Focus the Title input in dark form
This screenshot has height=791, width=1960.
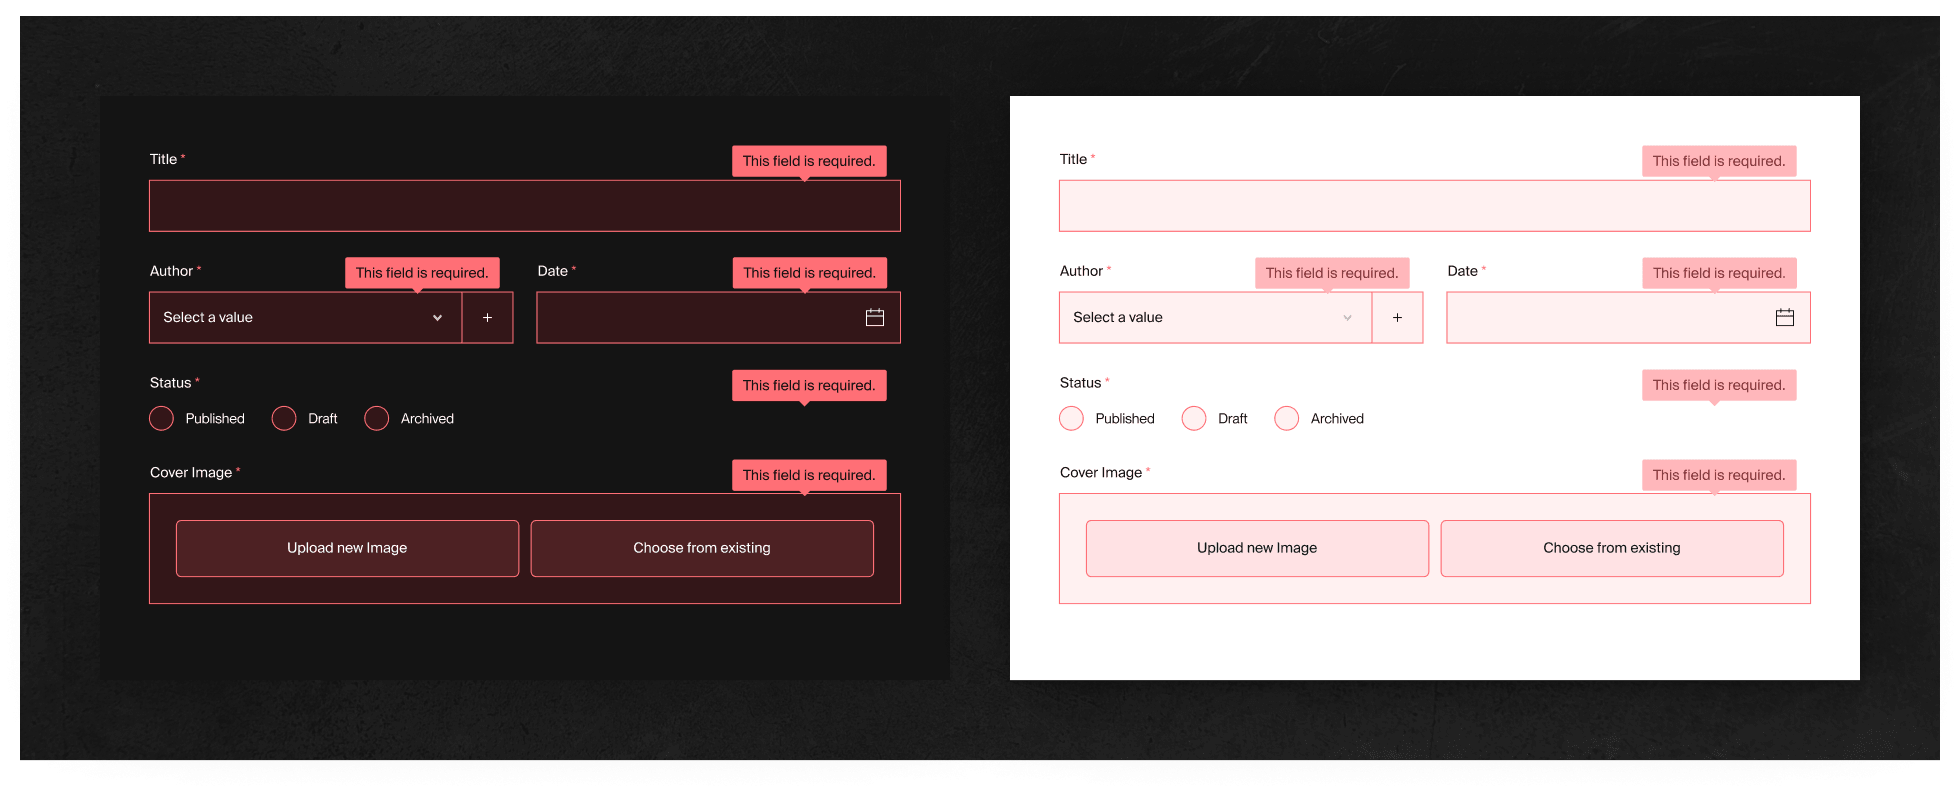525,206
